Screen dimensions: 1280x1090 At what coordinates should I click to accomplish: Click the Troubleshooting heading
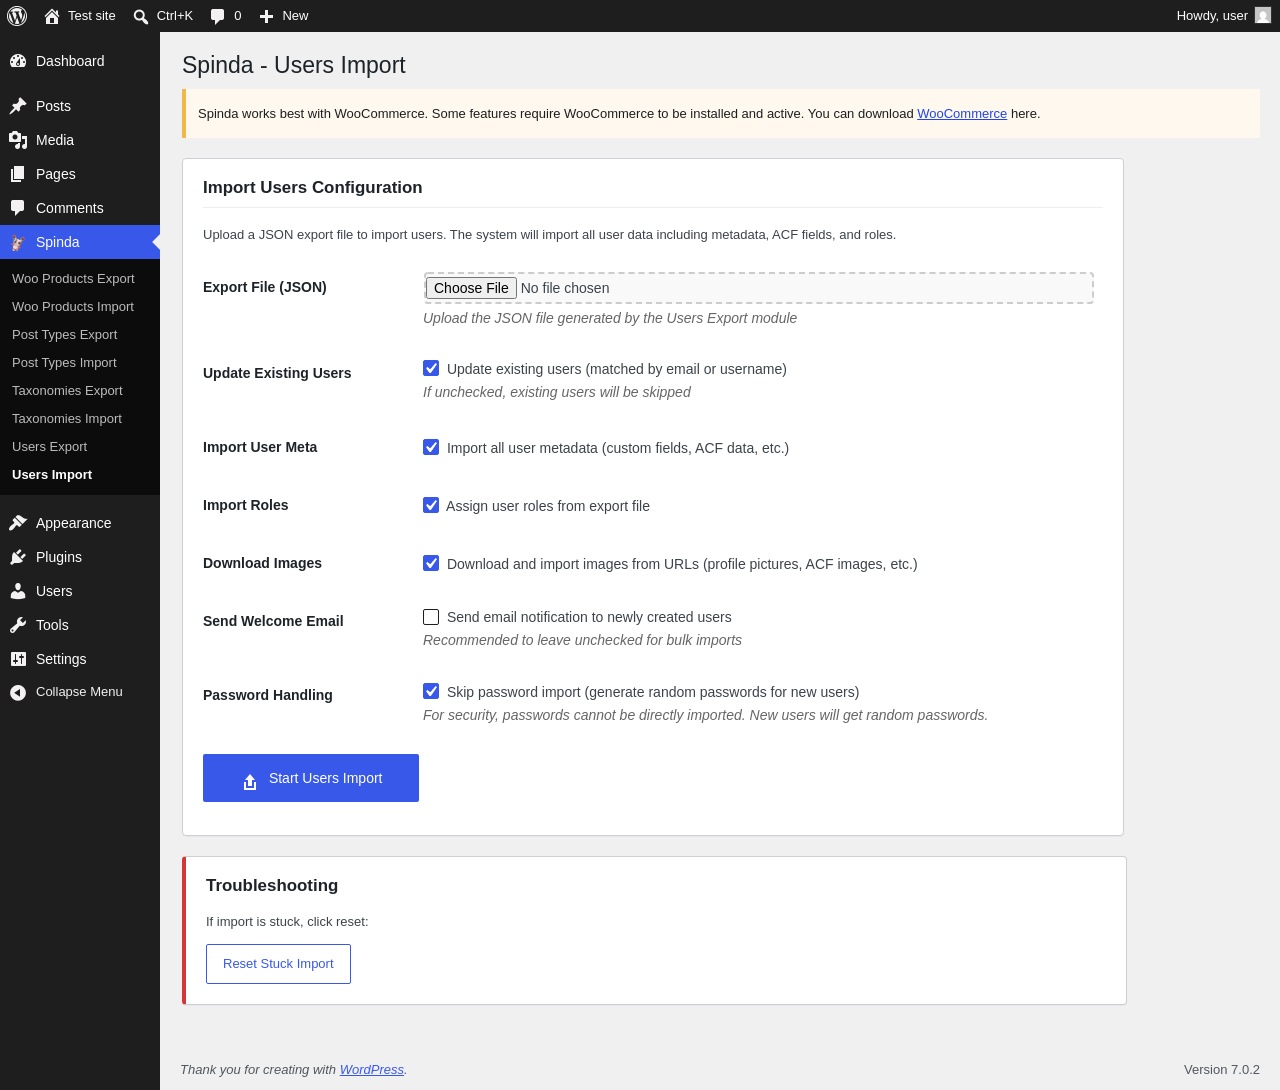272,886
